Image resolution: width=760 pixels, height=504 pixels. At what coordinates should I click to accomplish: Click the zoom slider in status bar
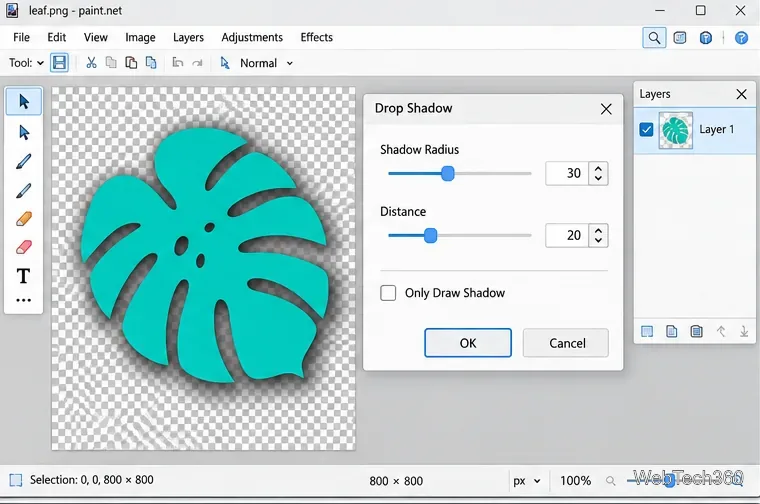coord(669,480)
